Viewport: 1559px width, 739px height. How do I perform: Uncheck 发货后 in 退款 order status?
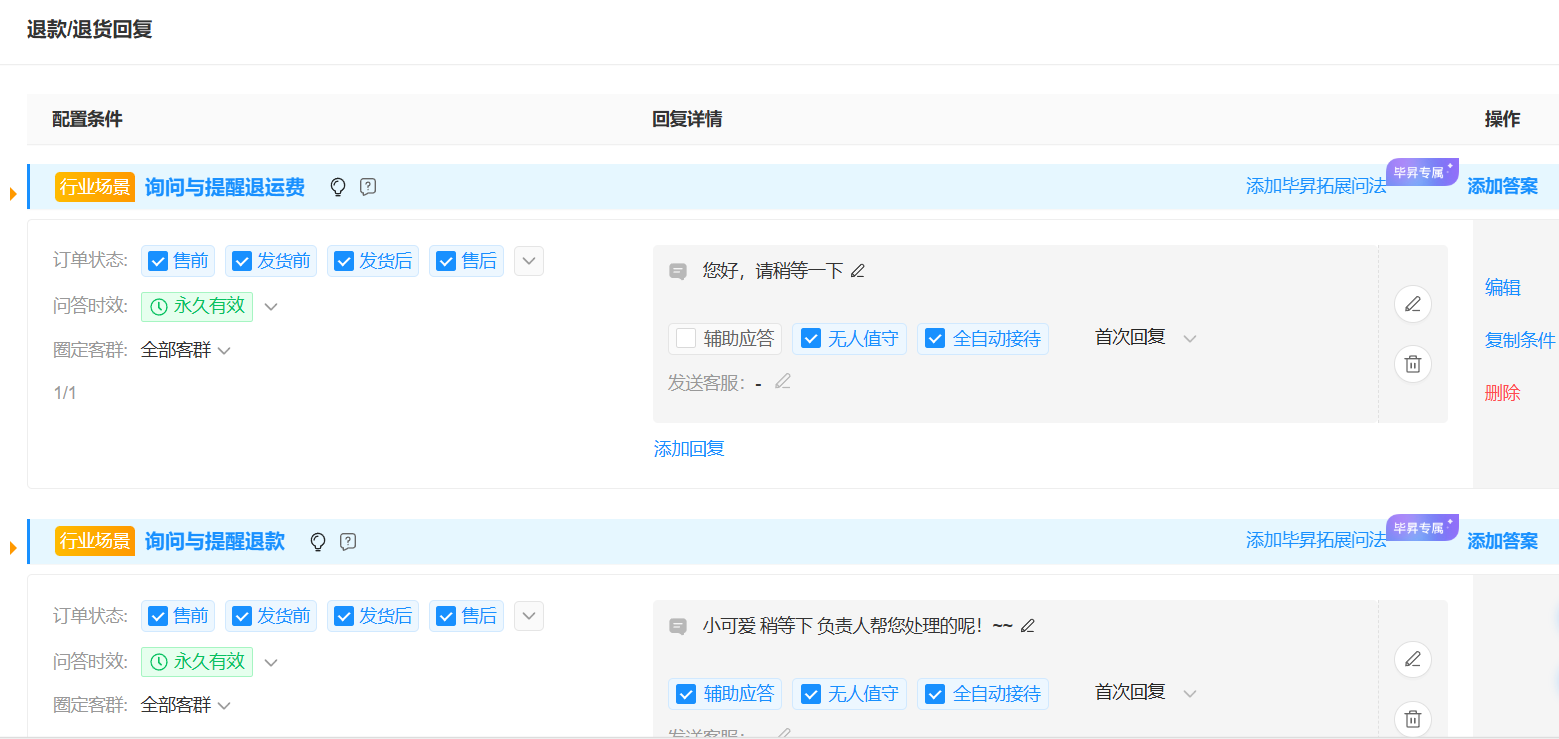point(344,616)
